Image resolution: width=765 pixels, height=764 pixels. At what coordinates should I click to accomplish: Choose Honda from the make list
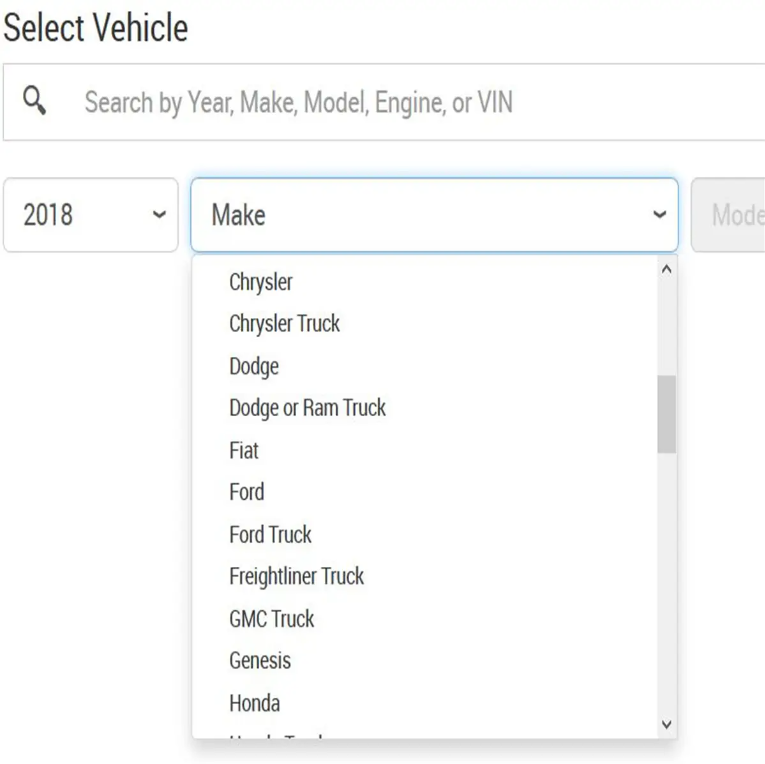pos(254,702)
